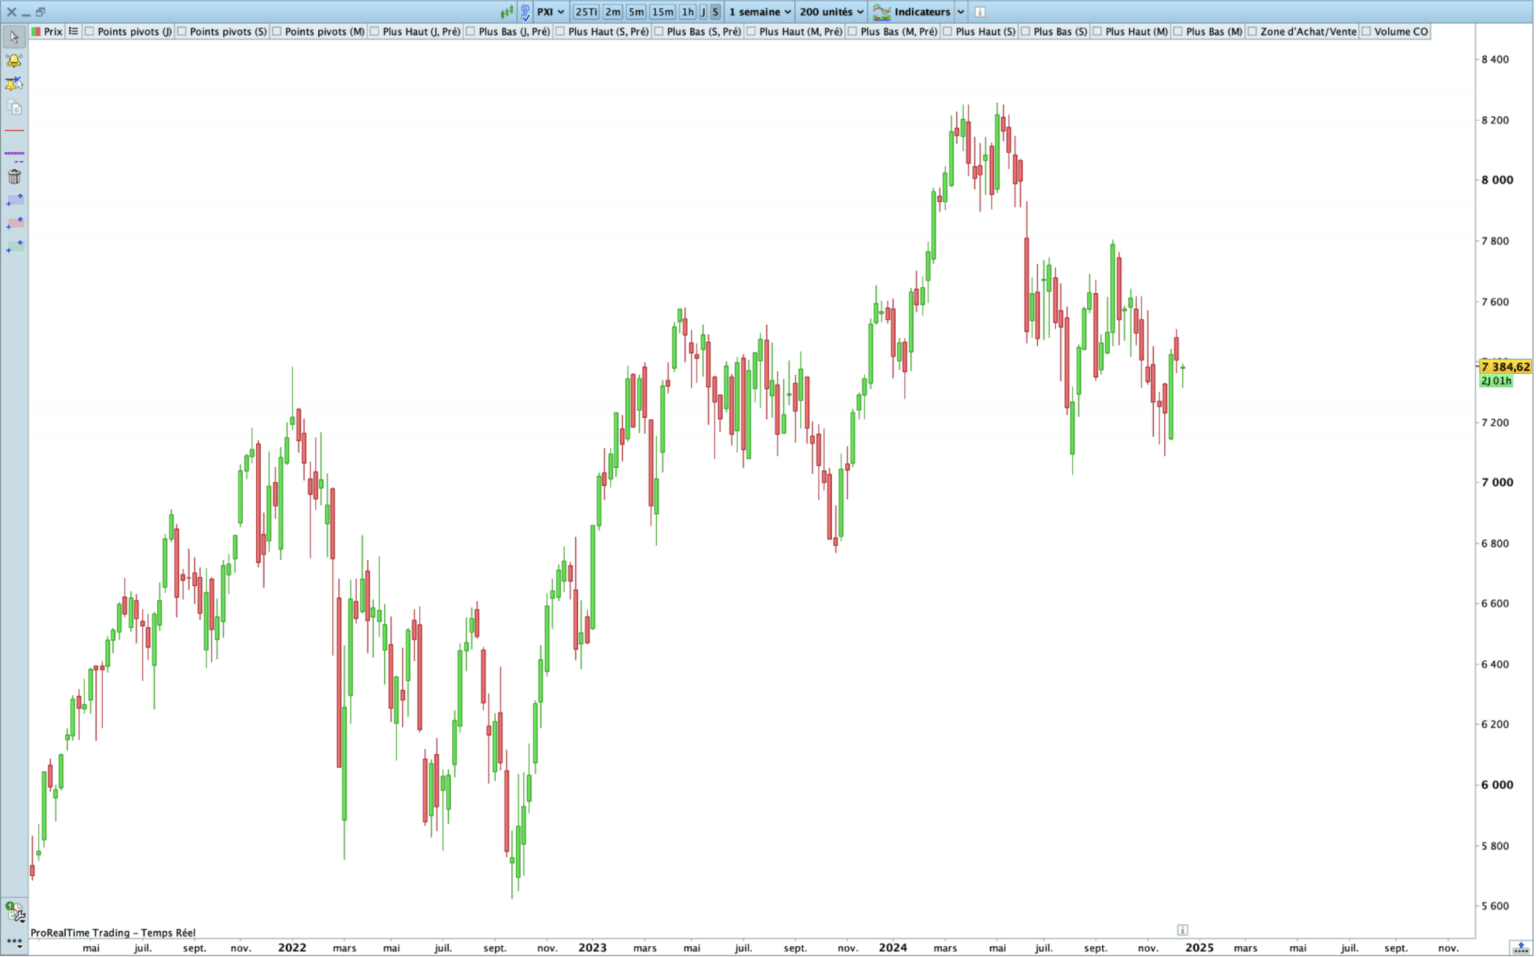This screenshot has width=1536, height=957.
Task: Click the green candlestick chart style icon
Action: pos(507,12)
